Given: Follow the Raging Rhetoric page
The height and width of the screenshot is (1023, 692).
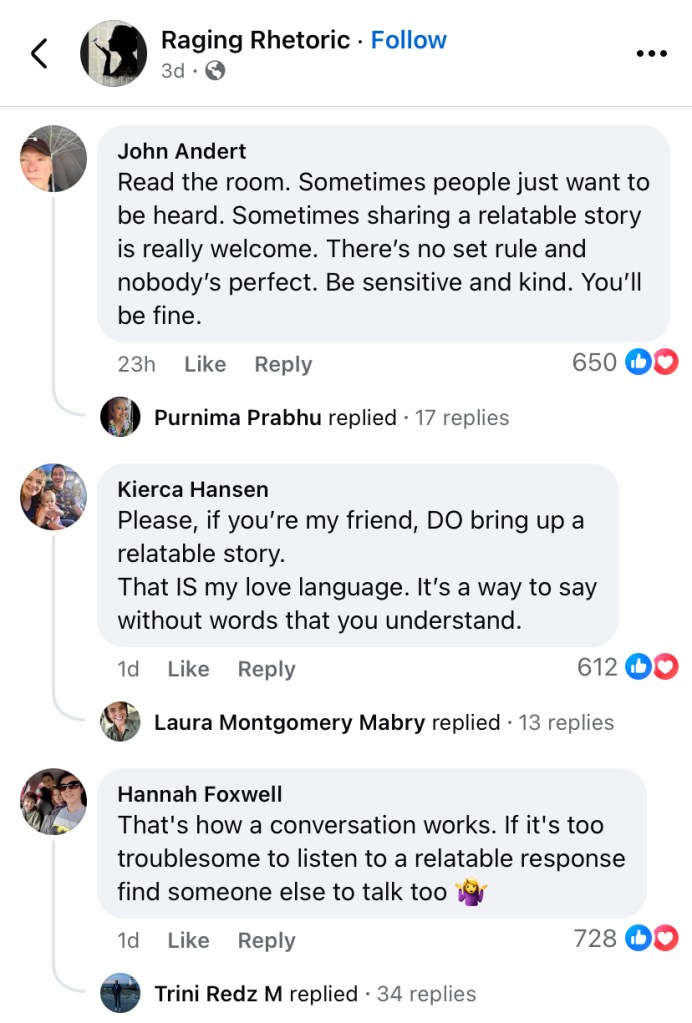Looking at the screenshot, I should (408, 40).
